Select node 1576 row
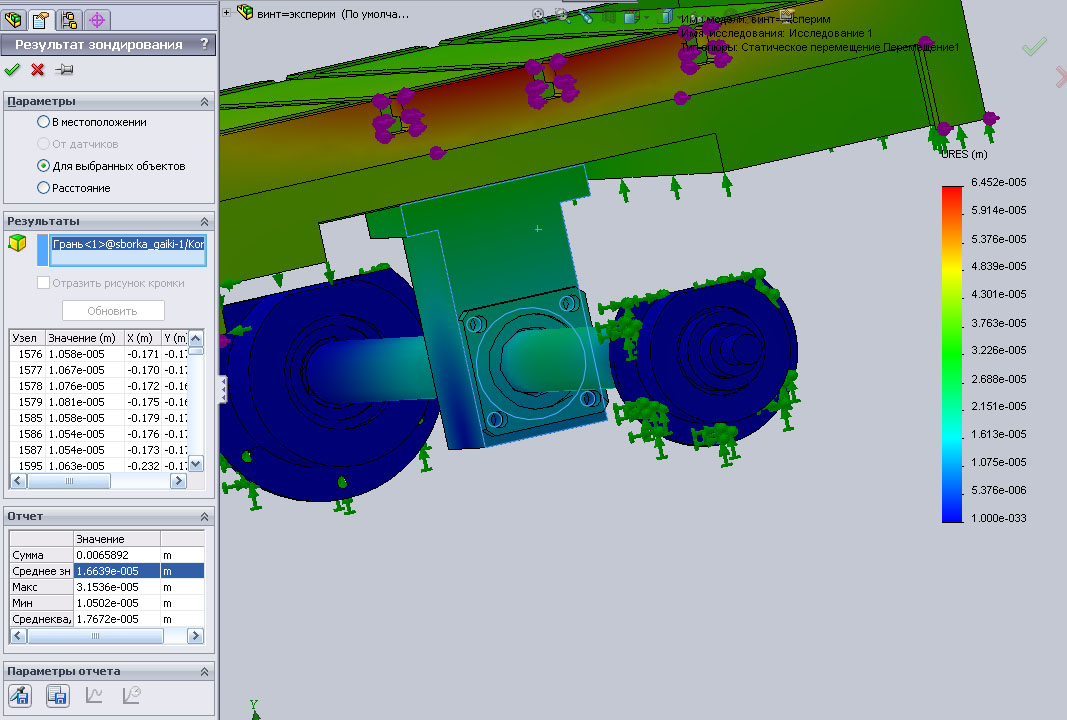This screenshot has height=720, width=1067. [99, 354]
